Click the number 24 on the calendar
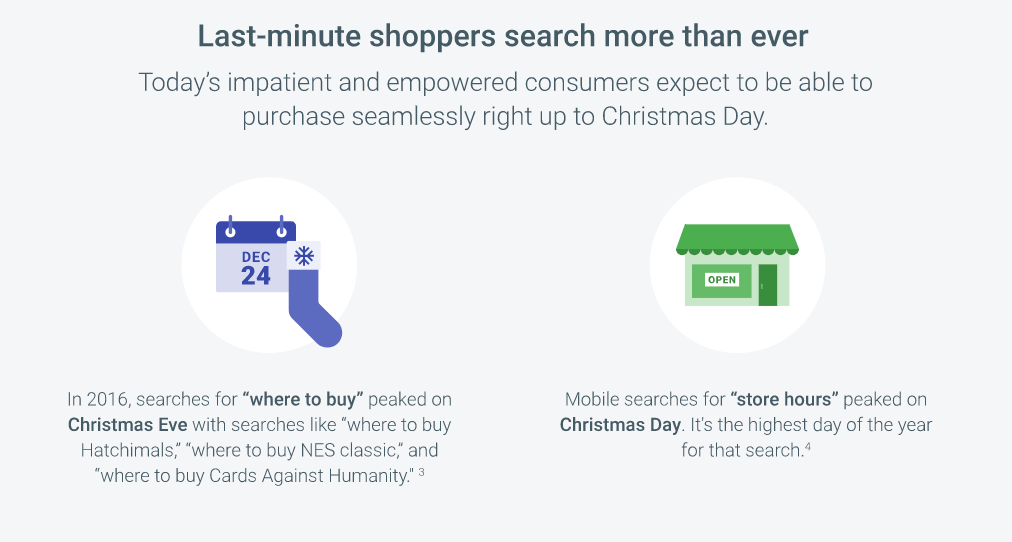The width and height of the screenshot is (1012, 542). (256, 276)
